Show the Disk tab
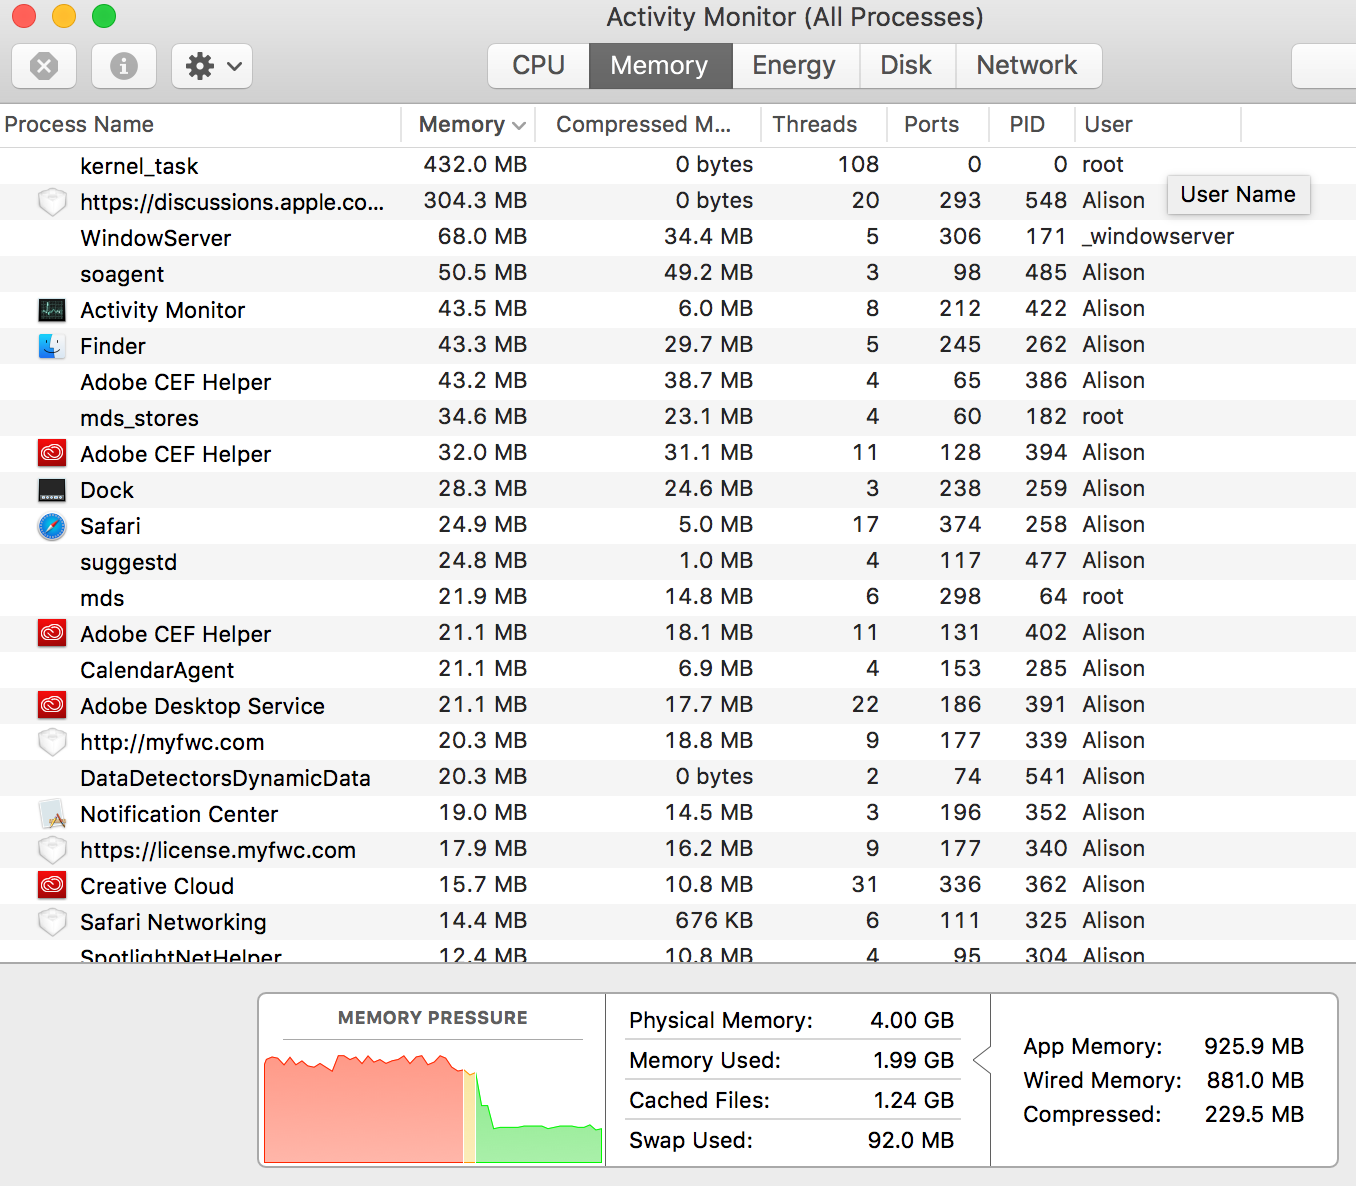Image resolution: width=1356 pixels, height=1186 pixels. tap(907, 66)
